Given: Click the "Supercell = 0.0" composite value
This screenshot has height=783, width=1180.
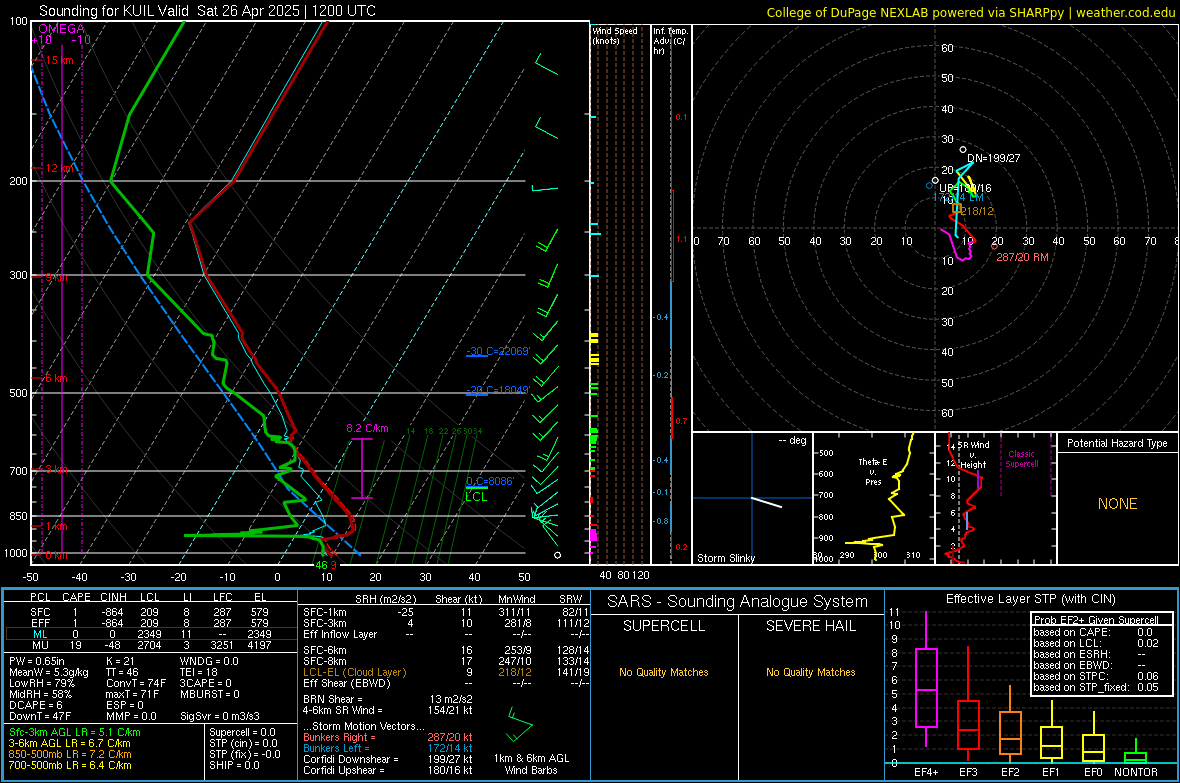Looking at the screenshot, I should 242,732.
